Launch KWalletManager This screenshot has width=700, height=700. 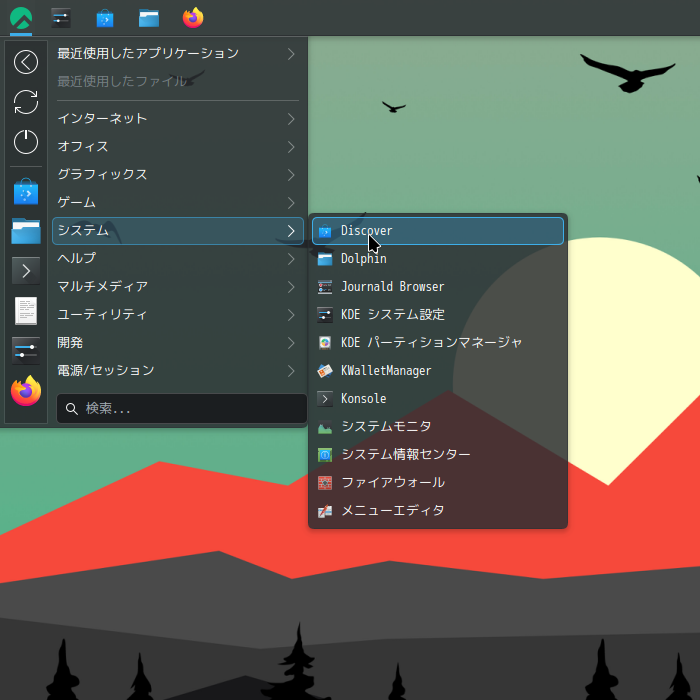(438, 371)
